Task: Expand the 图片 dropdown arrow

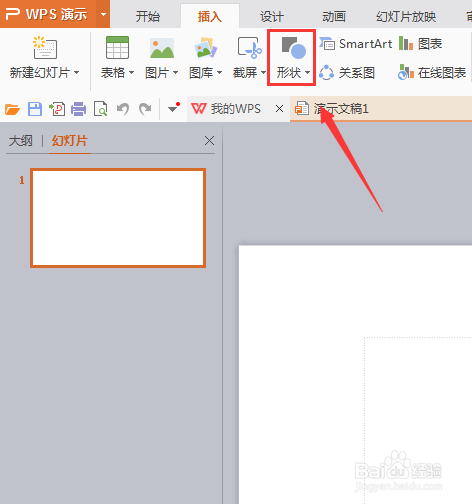Action: [x=175, y=72]
